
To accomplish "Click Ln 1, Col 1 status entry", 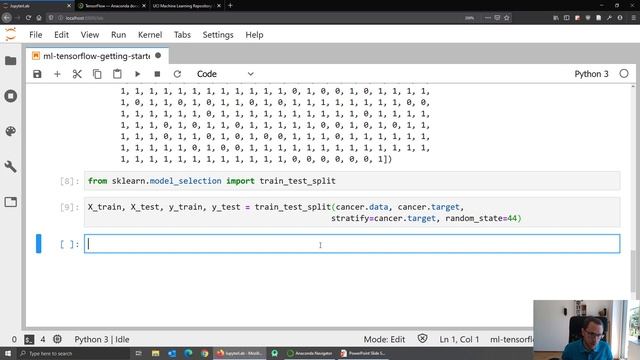I will tap(459, 339).
